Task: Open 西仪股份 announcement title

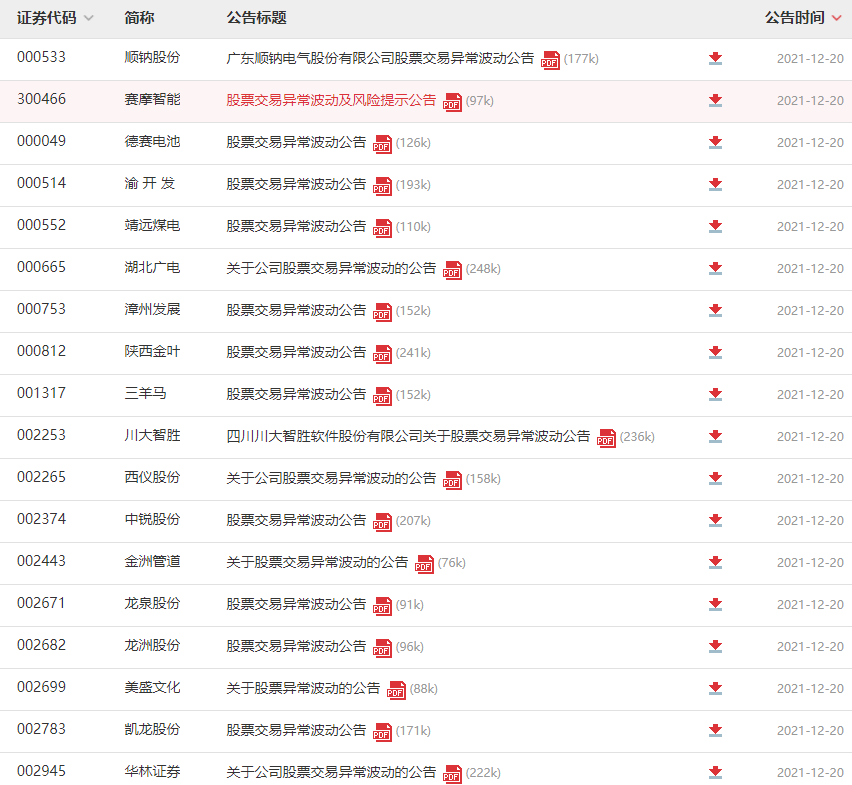Action: coord(331,478)
